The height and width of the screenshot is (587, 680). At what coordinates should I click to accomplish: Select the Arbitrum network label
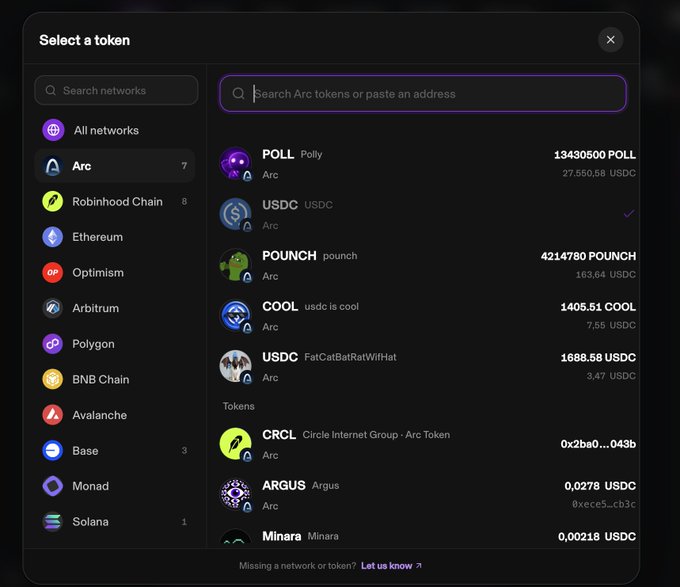pos(95,308)
